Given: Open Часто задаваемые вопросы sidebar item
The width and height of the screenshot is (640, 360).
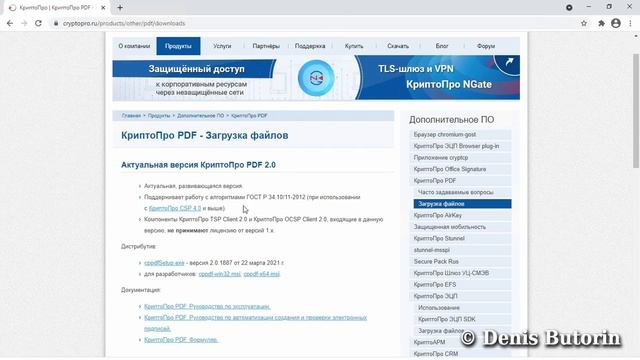Looking at the screenshot, I should click(x=462, y=192).
